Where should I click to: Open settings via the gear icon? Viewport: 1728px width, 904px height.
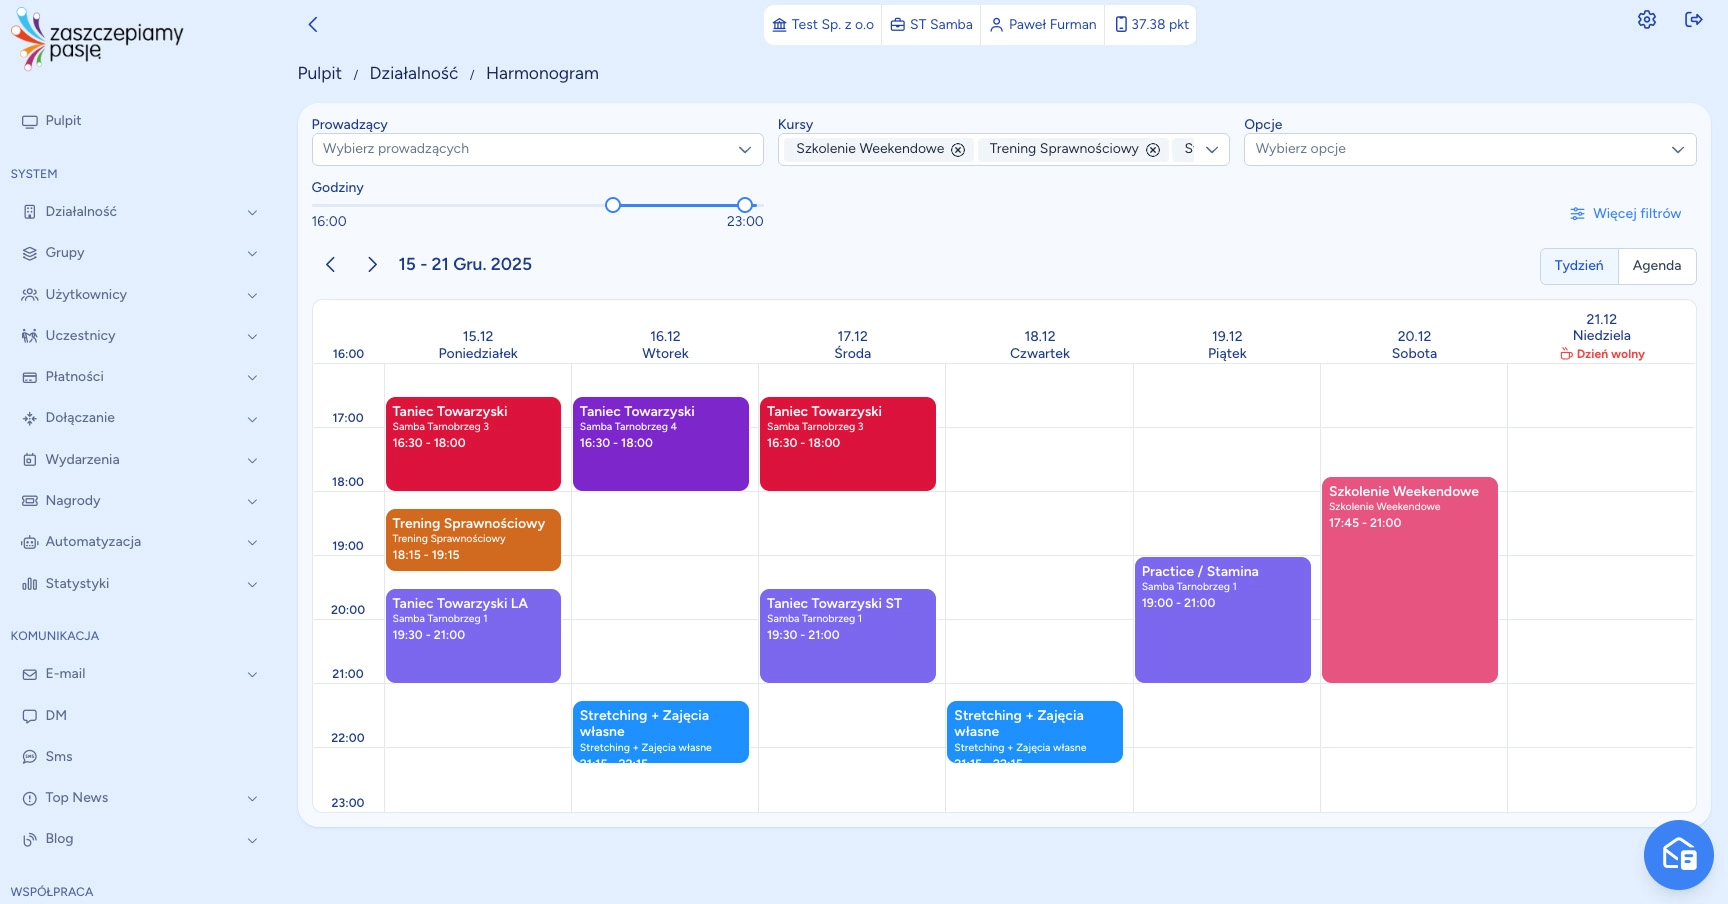pos(1646,20)
